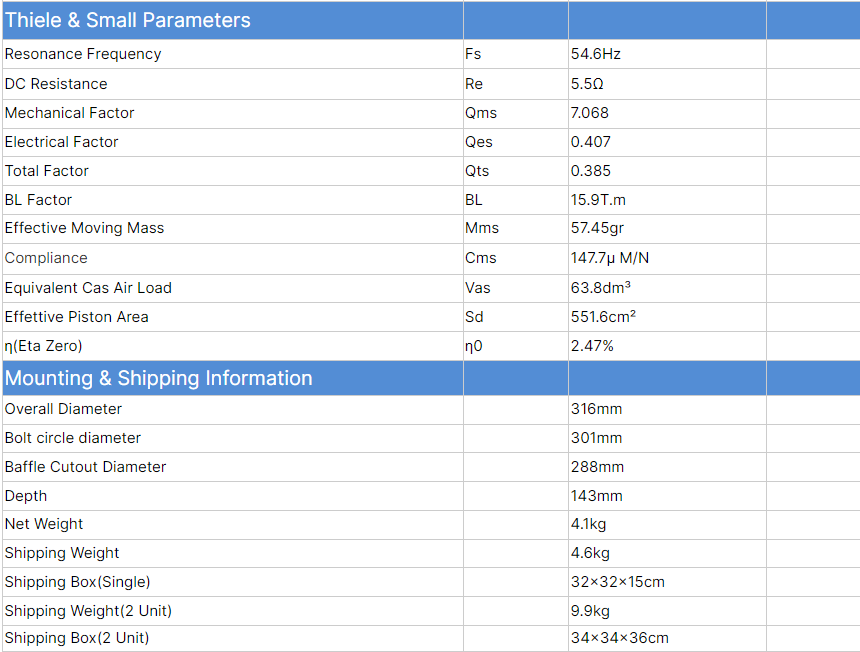Click the Resonance Frequency label cell
The image size is (860, 652).
[83, 54]
